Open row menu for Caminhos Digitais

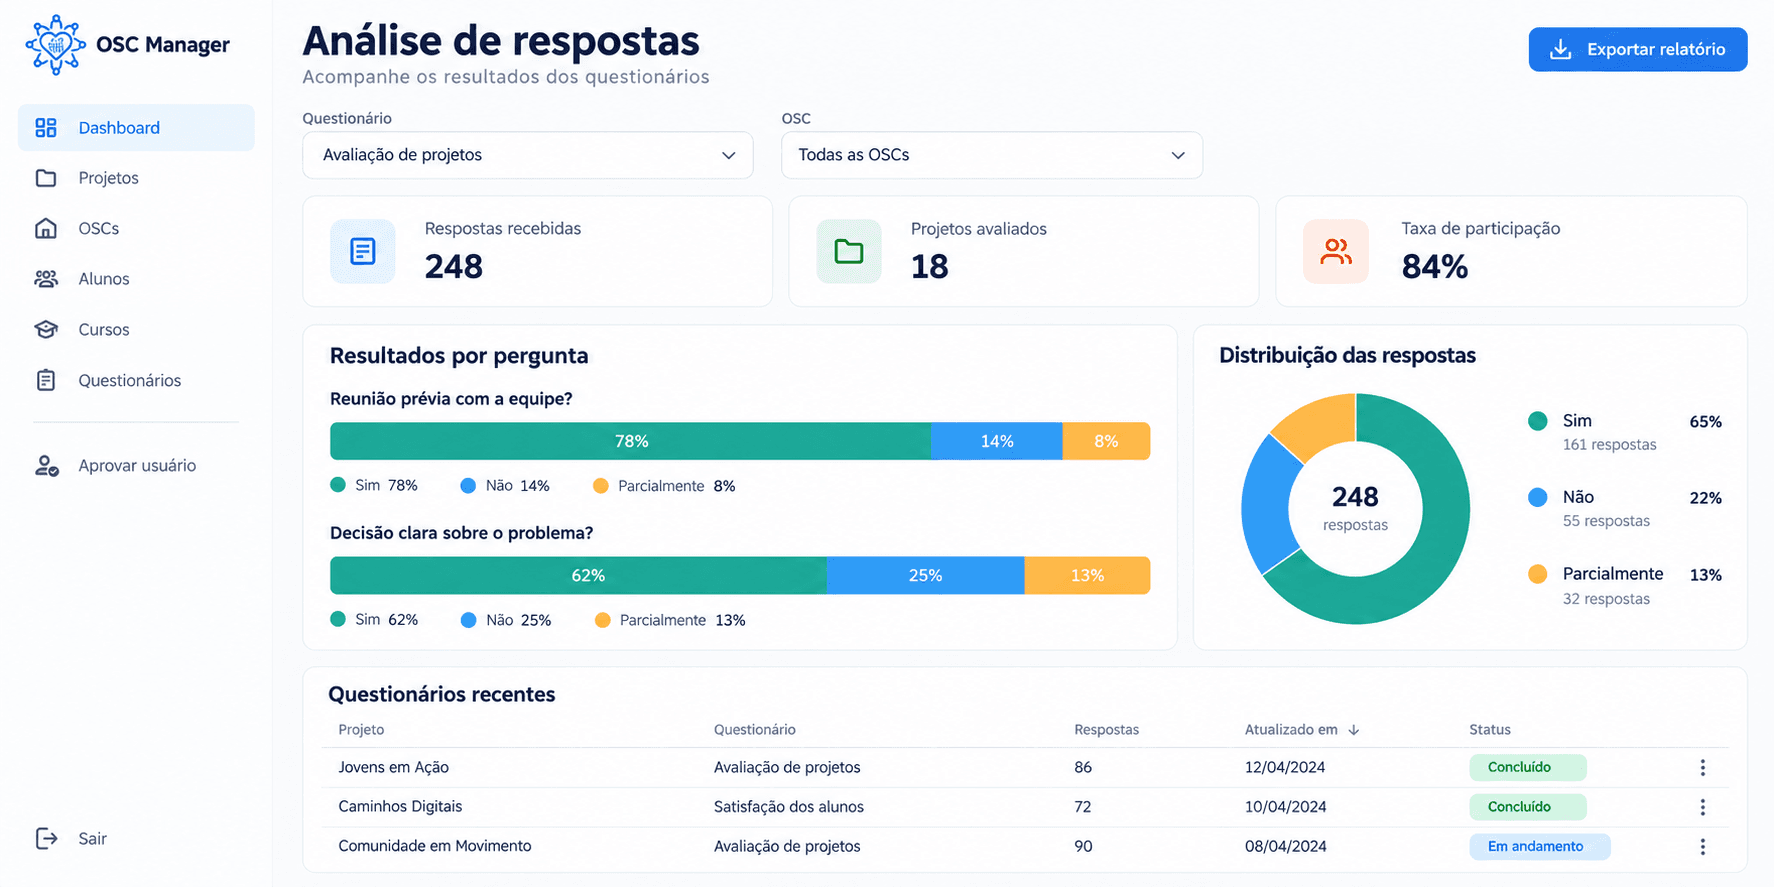pos(1702,807)
